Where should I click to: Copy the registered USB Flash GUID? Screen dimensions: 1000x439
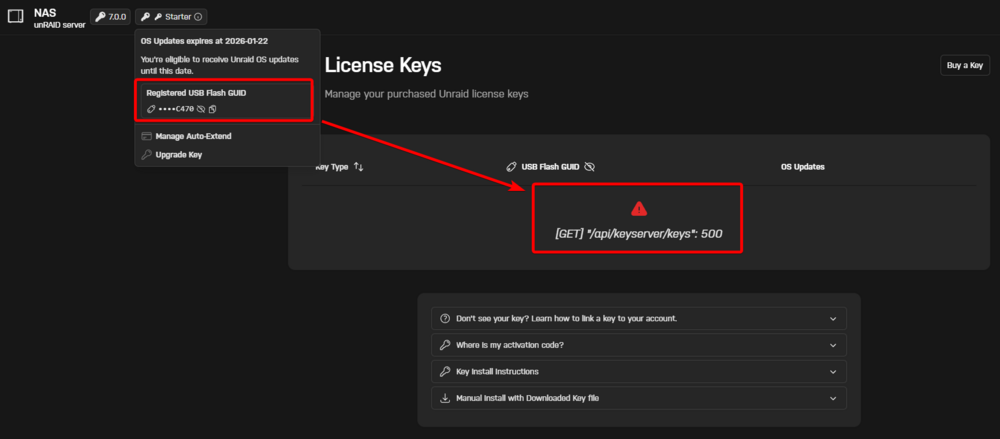click(212, 109)
